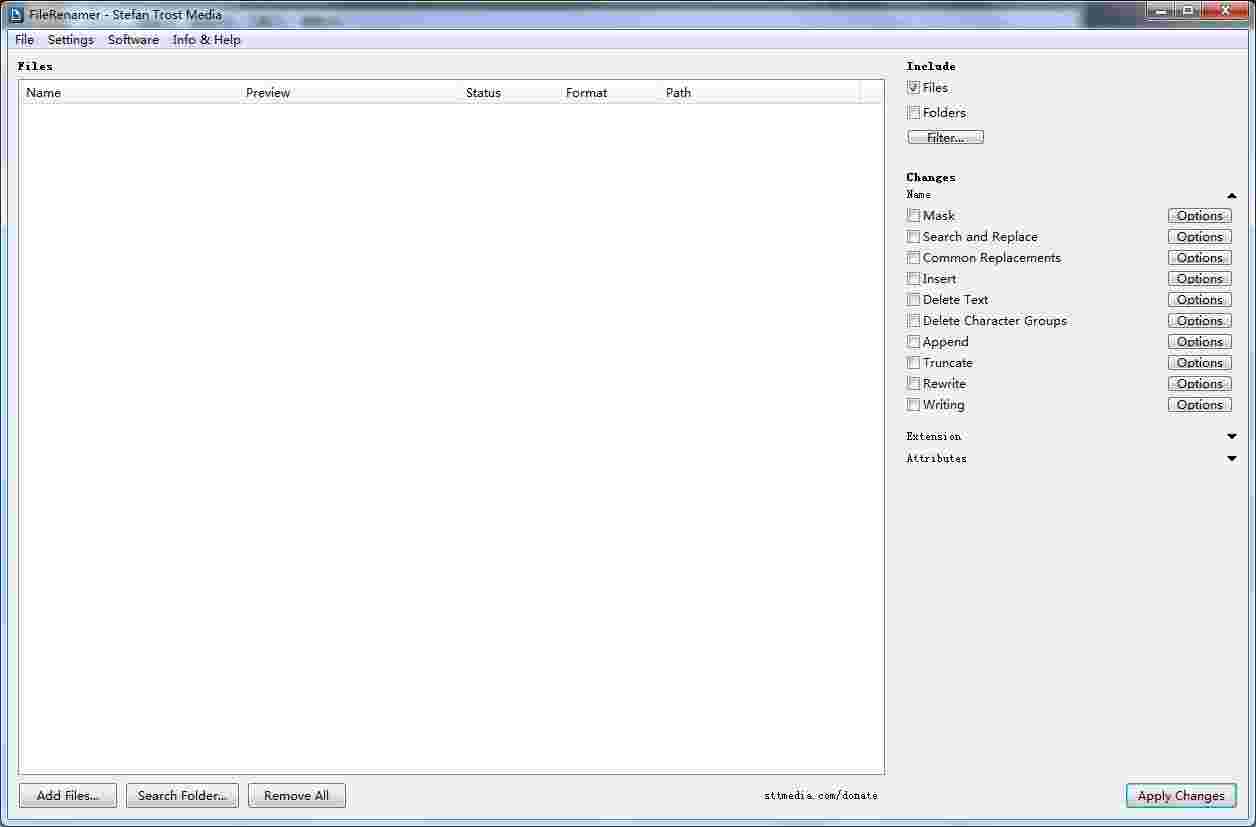Expand the Extension section arrow
The width and height of the screenshot is (1256, 827).
click(x=1231, y=437)
